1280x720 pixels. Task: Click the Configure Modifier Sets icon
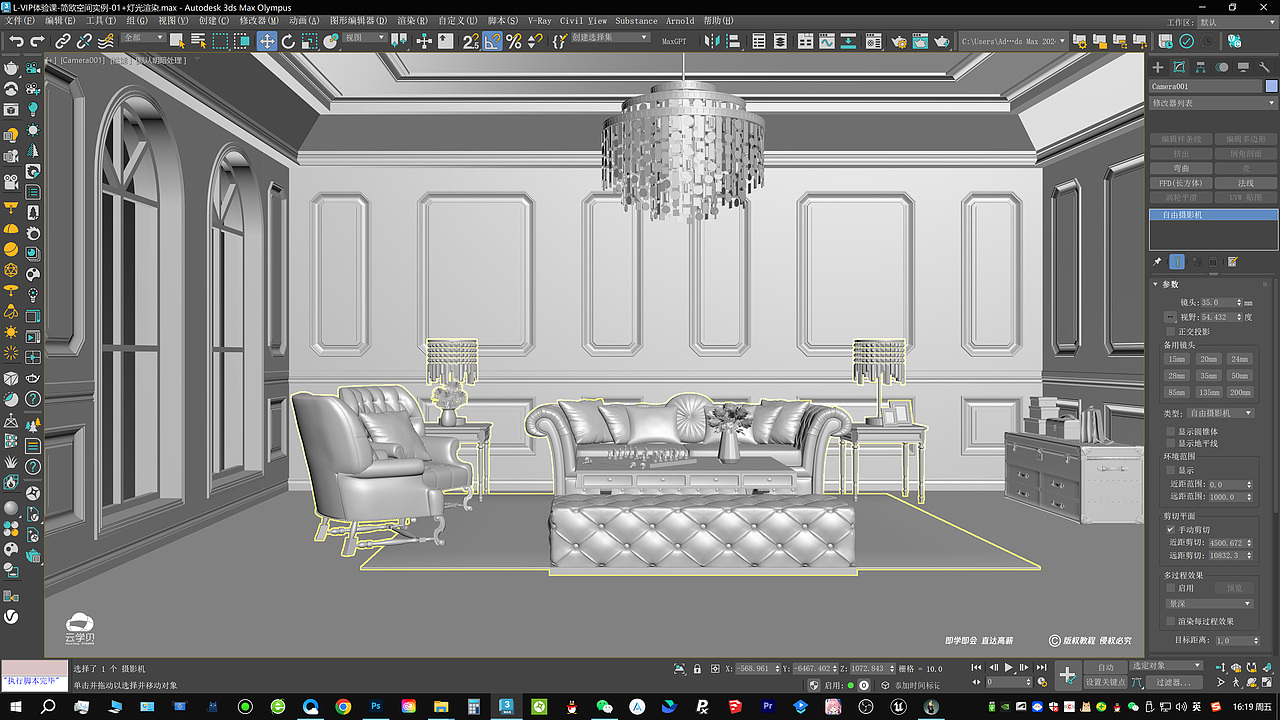tap(1233, 262)
